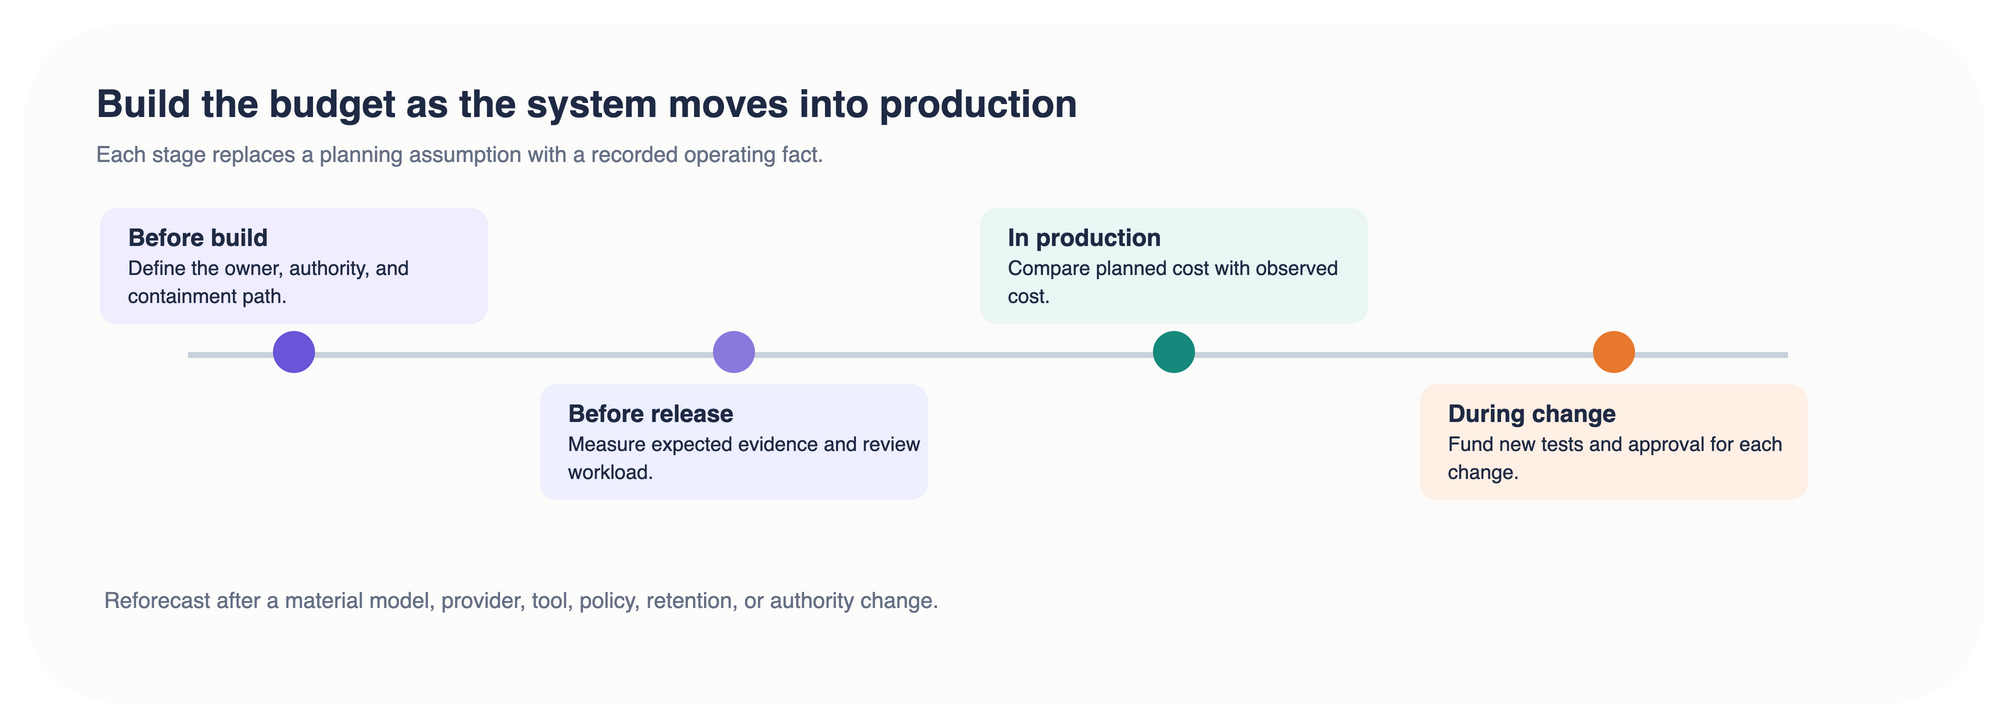Click the orange During change timeline dot
The height and width of the screenshot is (718, 1998).
click(x=1614, y=352)
